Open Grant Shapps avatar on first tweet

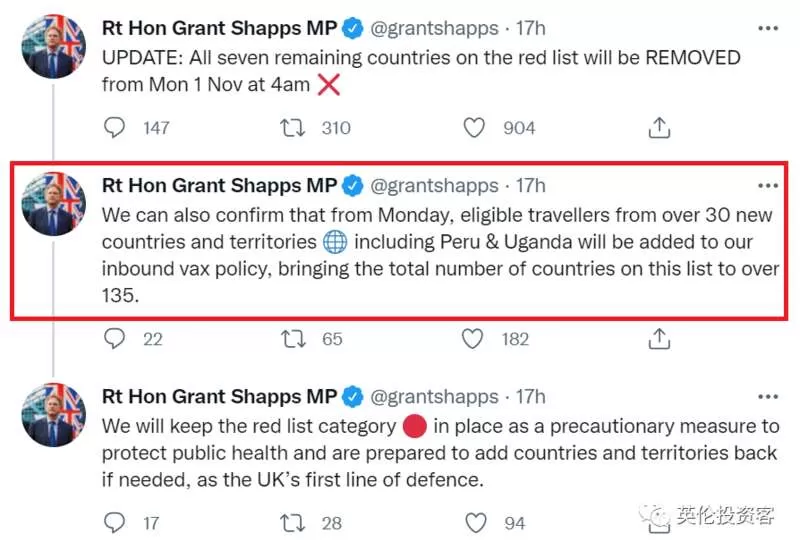coord(54,46)
